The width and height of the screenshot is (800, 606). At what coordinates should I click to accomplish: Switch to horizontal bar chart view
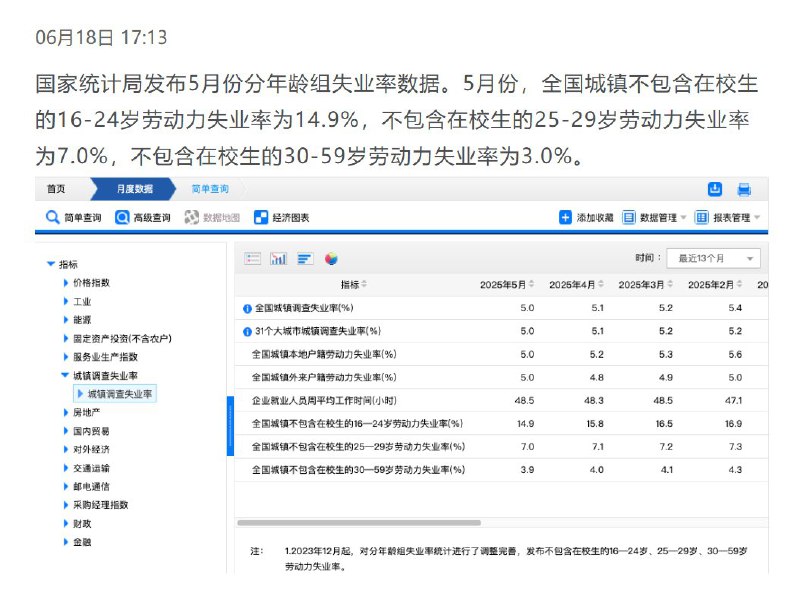coord(305,259)
